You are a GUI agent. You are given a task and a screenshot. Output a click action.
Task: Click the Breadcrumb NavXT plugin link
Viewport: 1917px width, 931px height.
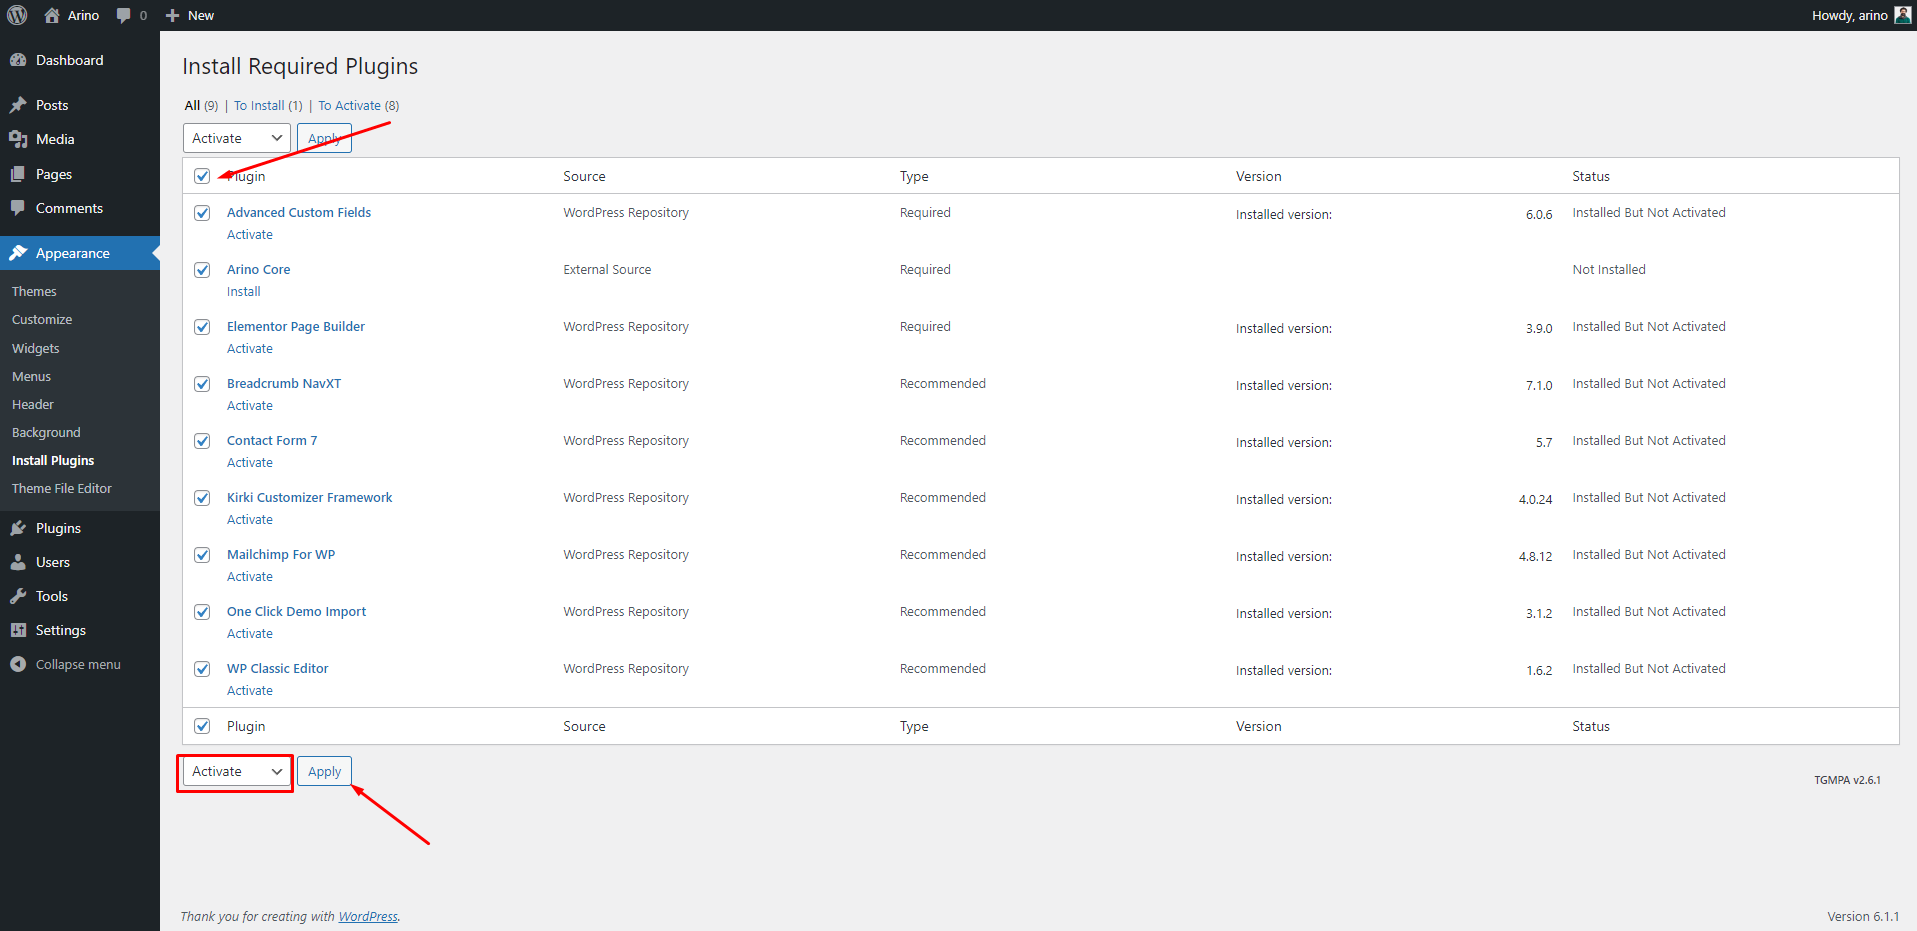coord(284,383)
